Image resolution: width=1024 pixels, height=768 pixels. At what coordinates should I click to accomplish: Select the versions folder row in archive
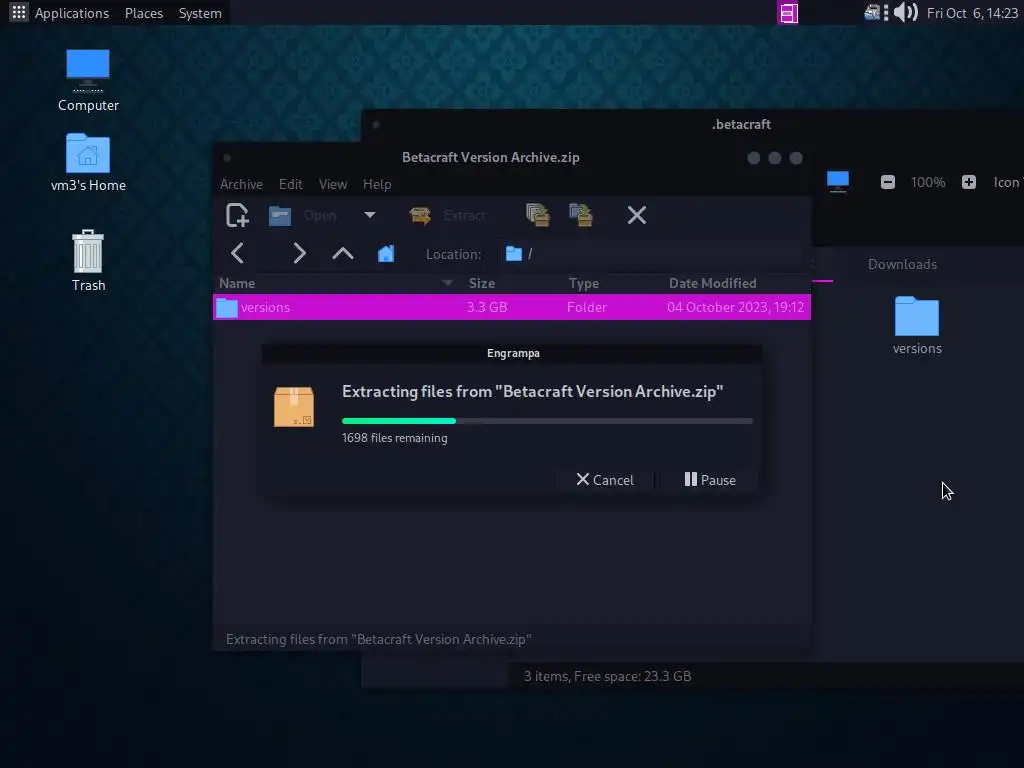pos(512,307)
